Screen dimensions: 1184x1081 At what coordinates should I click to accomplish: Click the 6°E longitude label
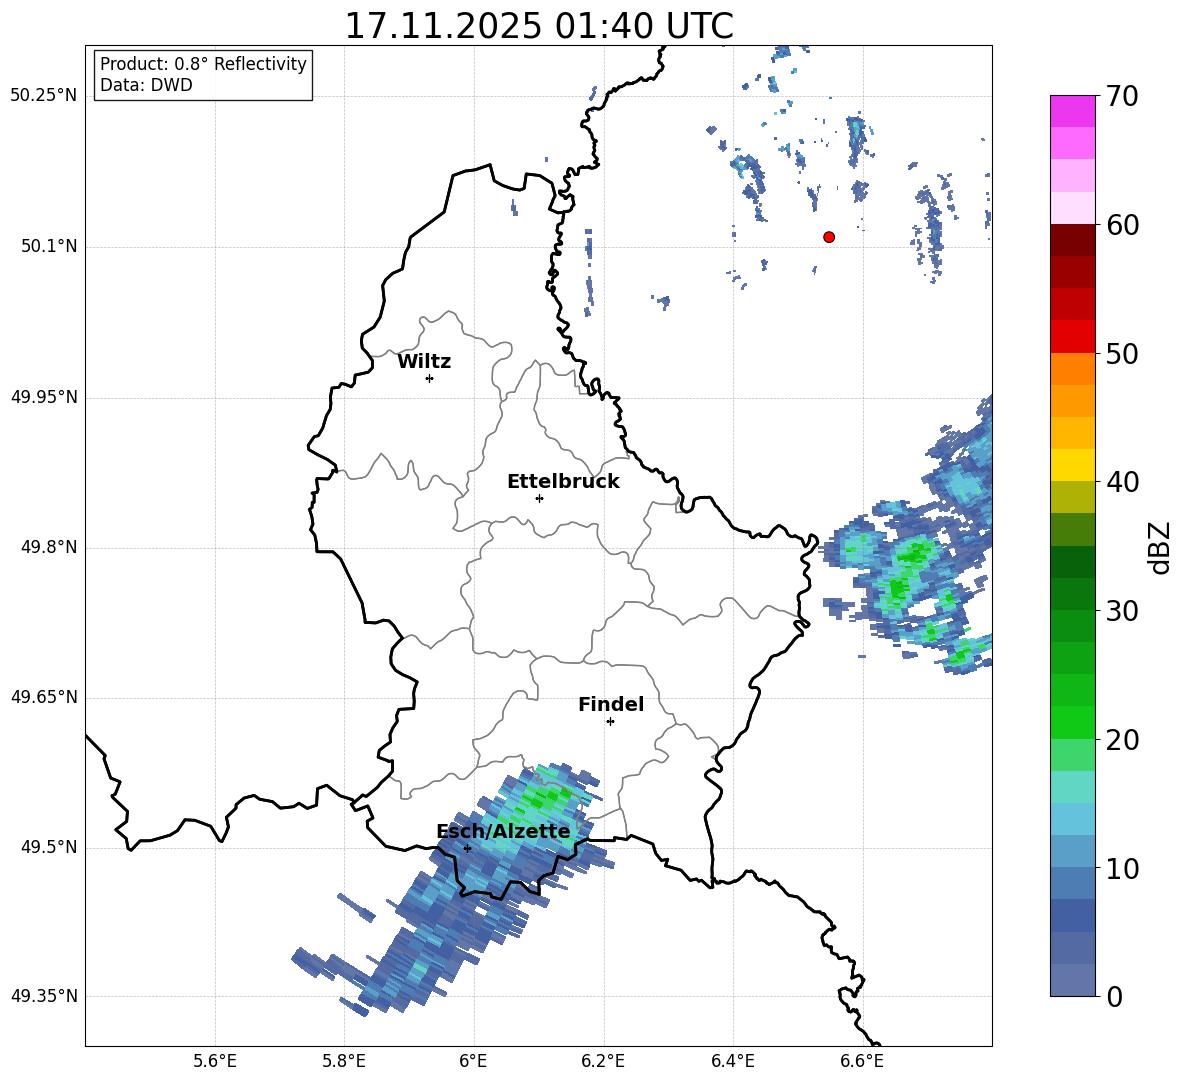coord(473,1061)
